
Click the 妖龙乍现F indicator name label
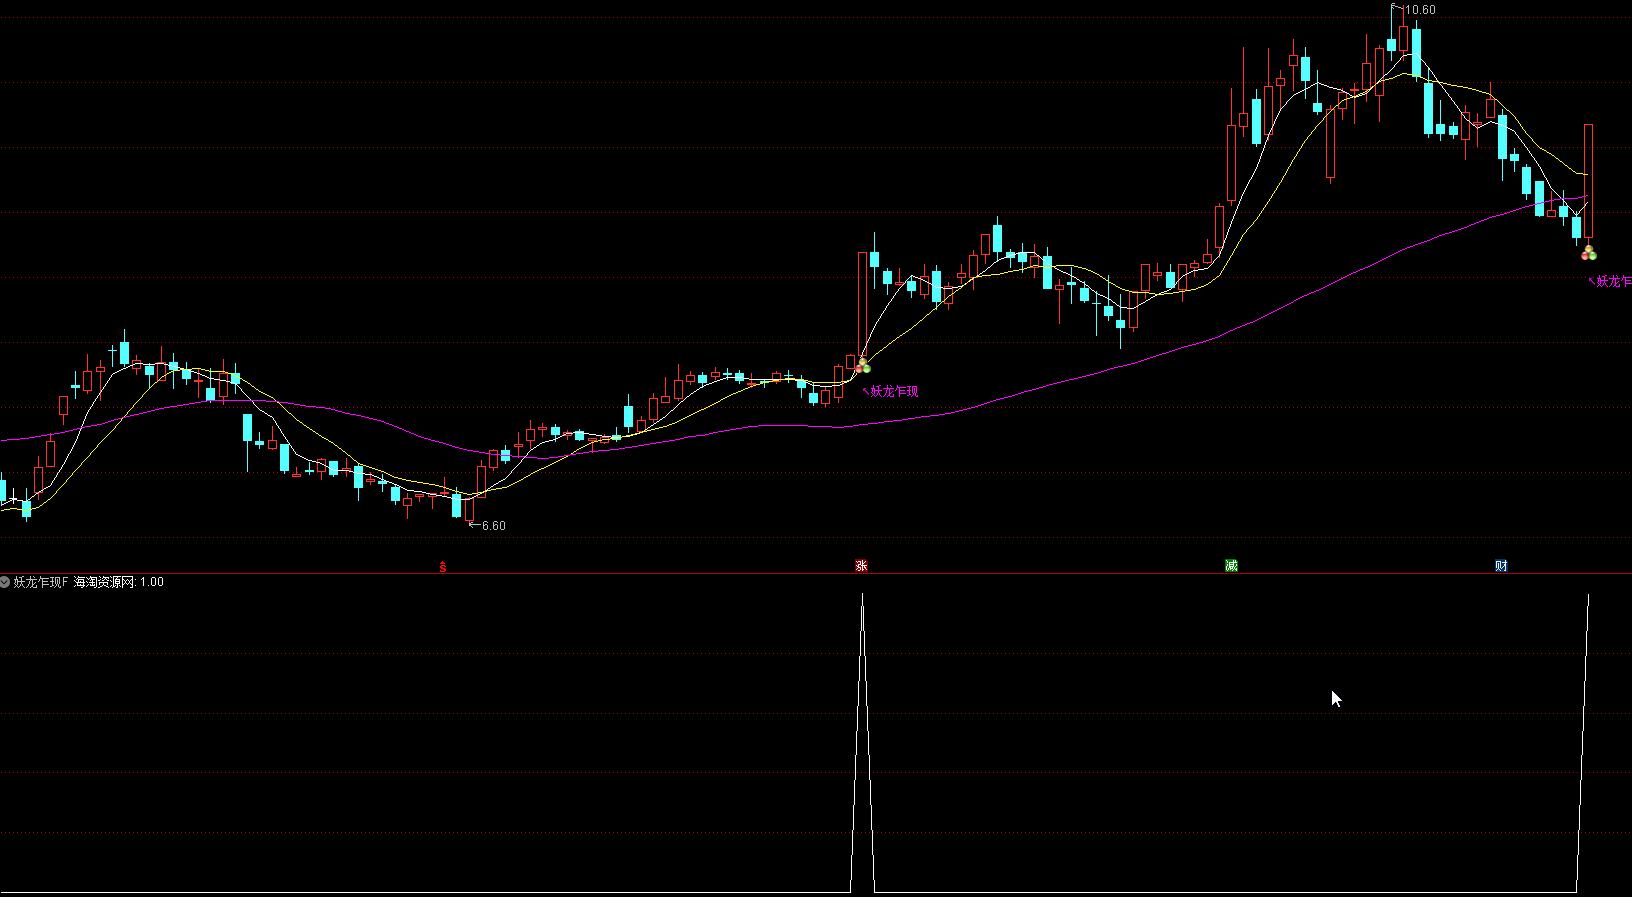click(x=41, y=582)
